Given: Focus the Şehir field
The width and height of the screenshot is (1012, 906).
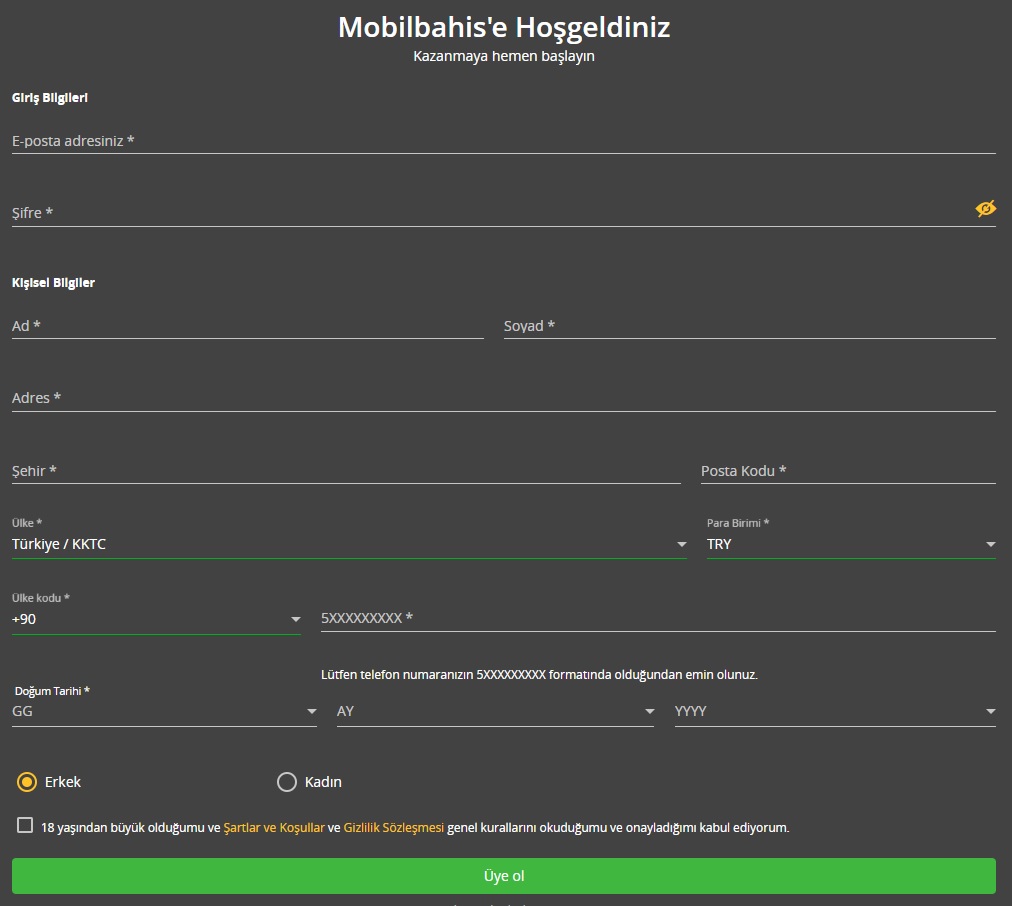Looking at the screenshot, I should click(346, 471).
